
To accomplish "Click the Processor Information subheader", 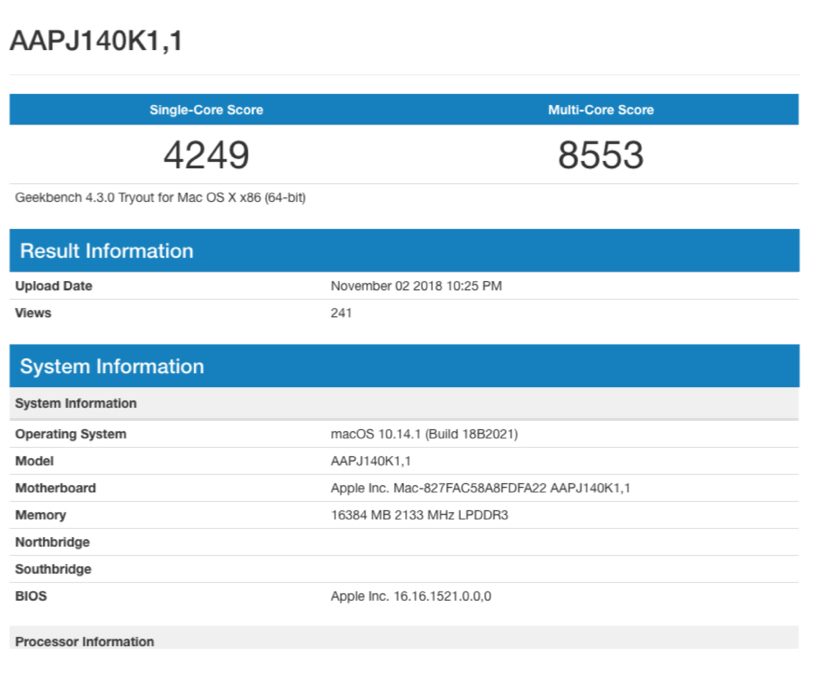I will pos(84,642).
